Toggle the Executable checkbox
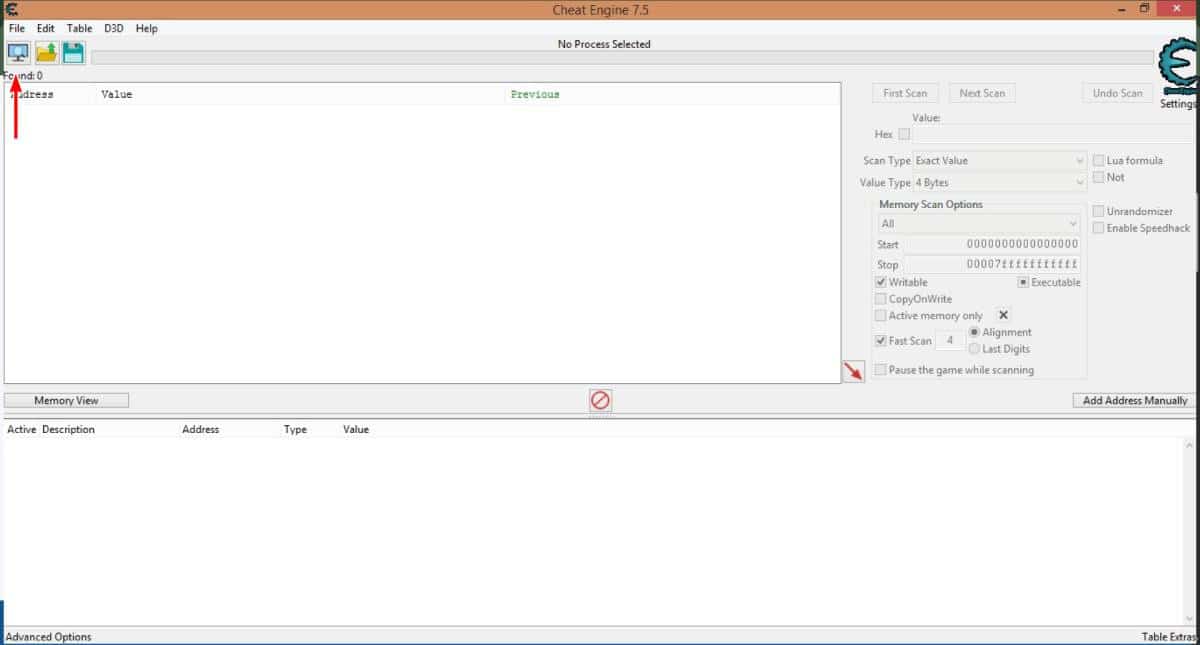 [1023, 282]
